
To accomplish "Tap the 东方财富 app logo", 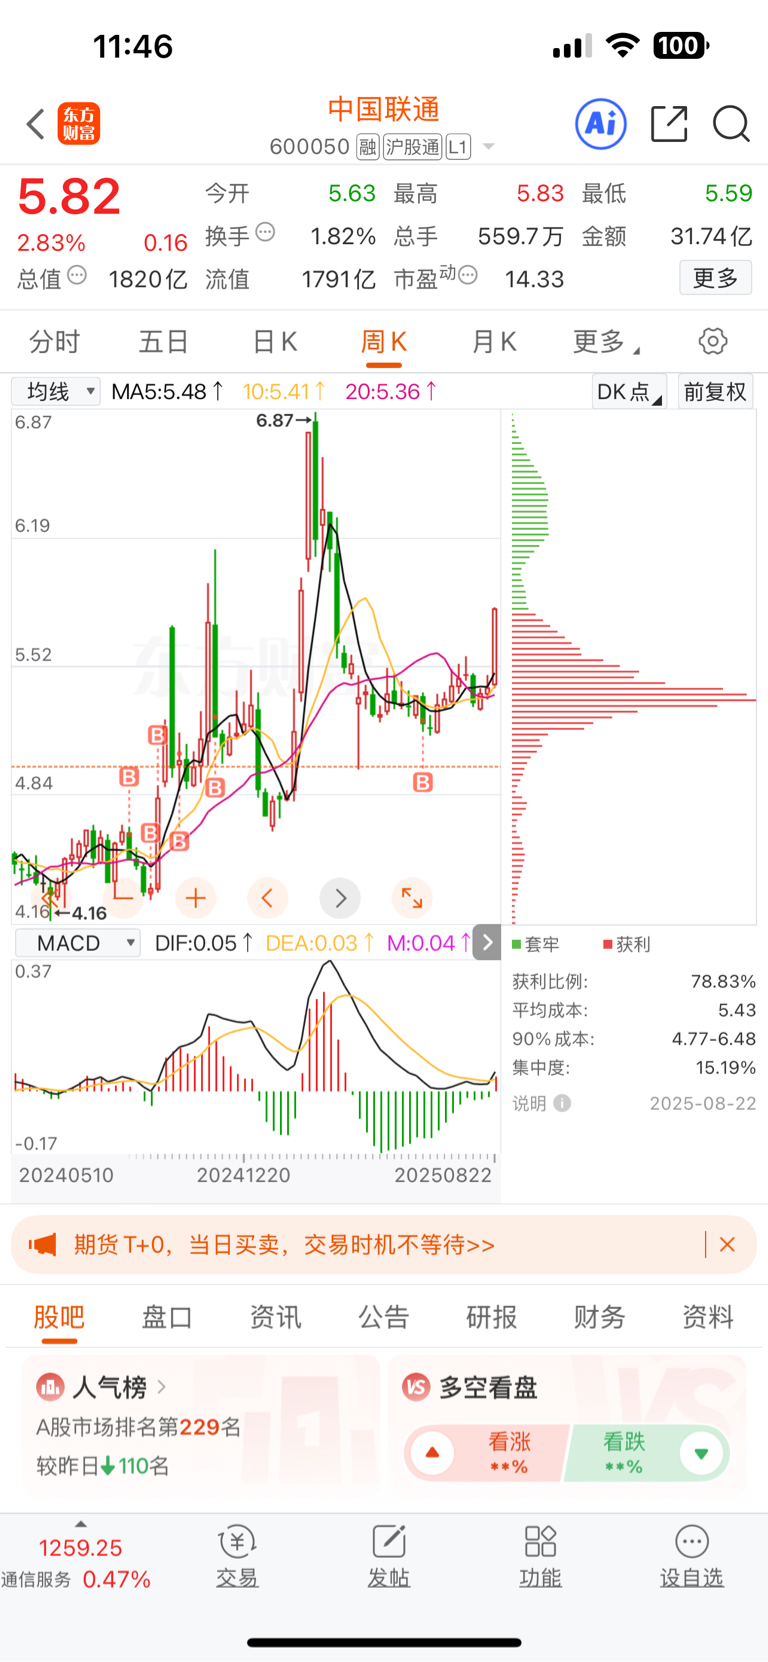I will pos(79,124).
